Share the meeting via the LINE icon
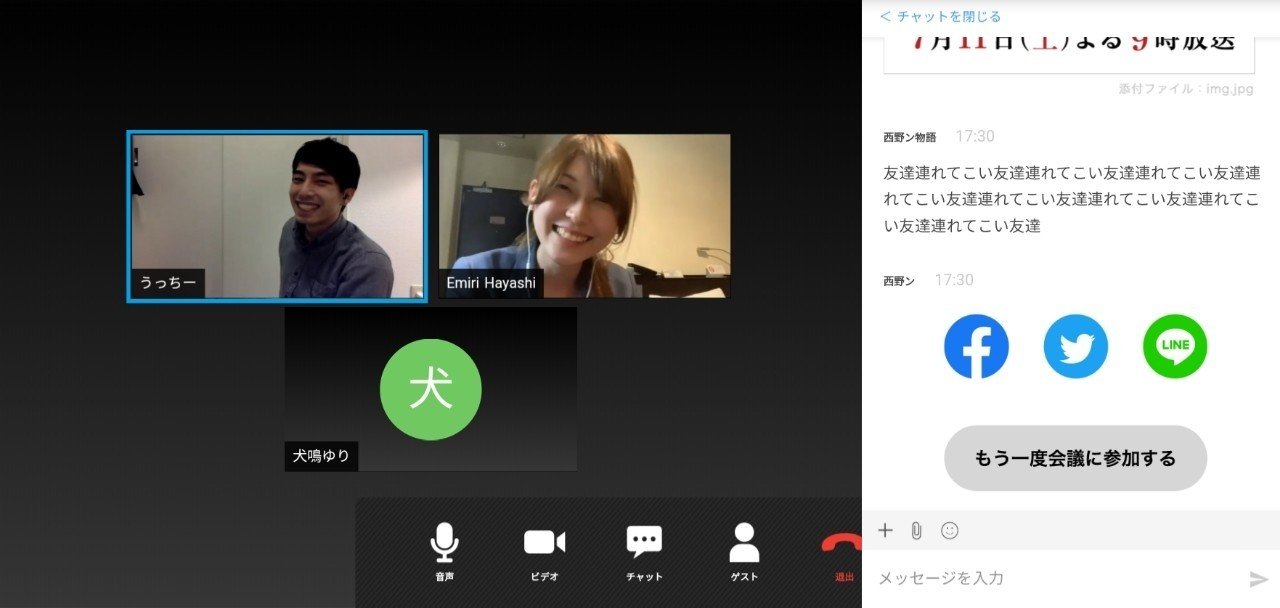Image resolution: width=1280 pixels, height=608 pixels. pos(1175,346)
